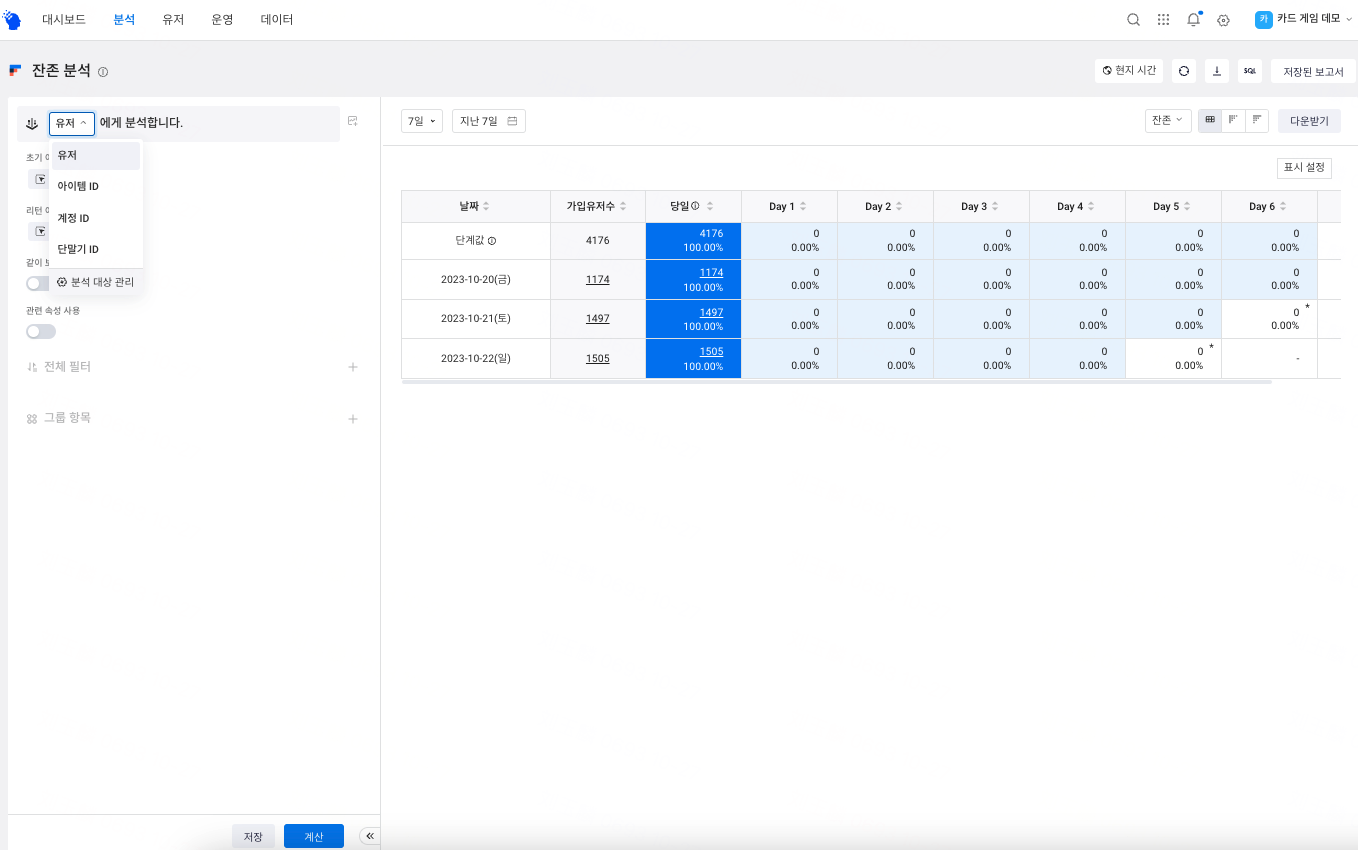The width and height of the screenshot is (1358, 850).
Task: Click the plus icon beside 전체 필터
Action: [x=352, y=367]
